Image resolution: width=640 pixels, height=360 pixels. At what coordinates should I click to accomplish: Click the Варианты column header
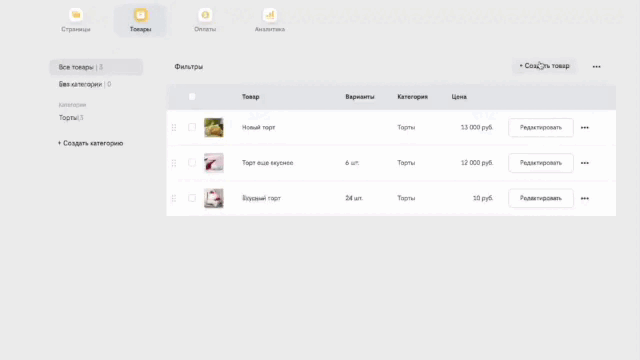click(x=360, y=97)
